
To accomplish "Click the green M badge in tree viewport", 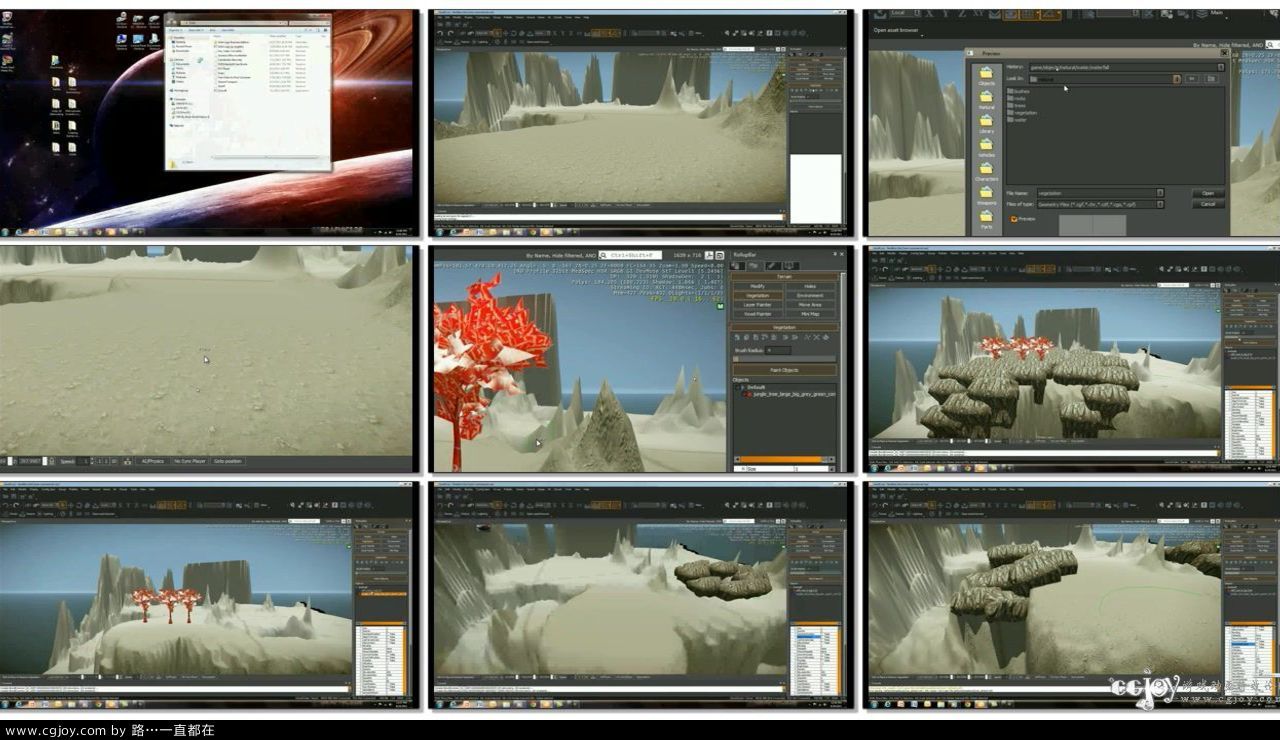I will pyautogui.click(x=720, y=306).
